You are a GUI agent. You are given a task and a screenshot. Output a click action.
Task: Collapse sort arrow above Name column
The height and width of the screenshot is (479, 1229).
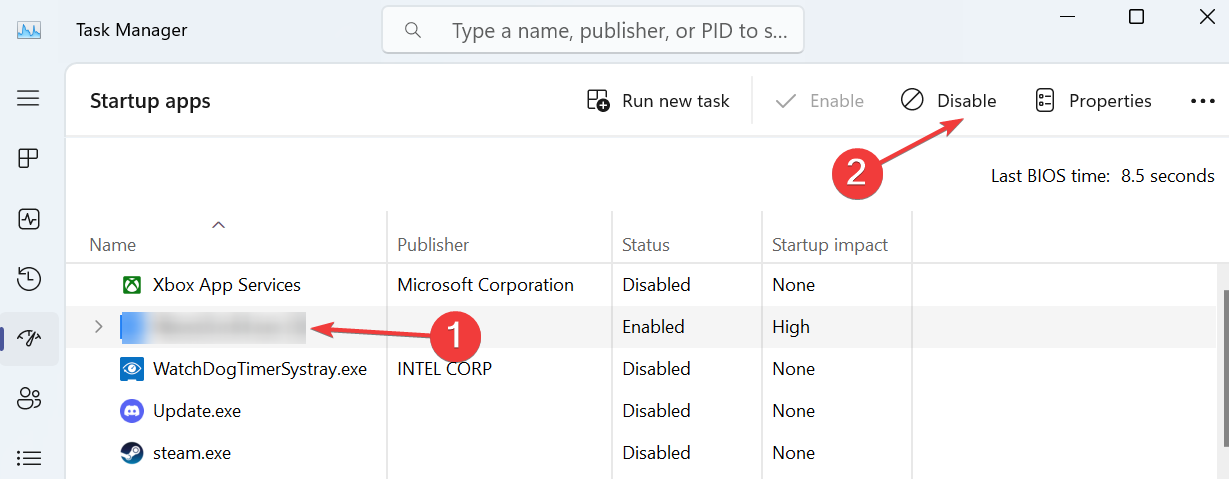[218, 225]
